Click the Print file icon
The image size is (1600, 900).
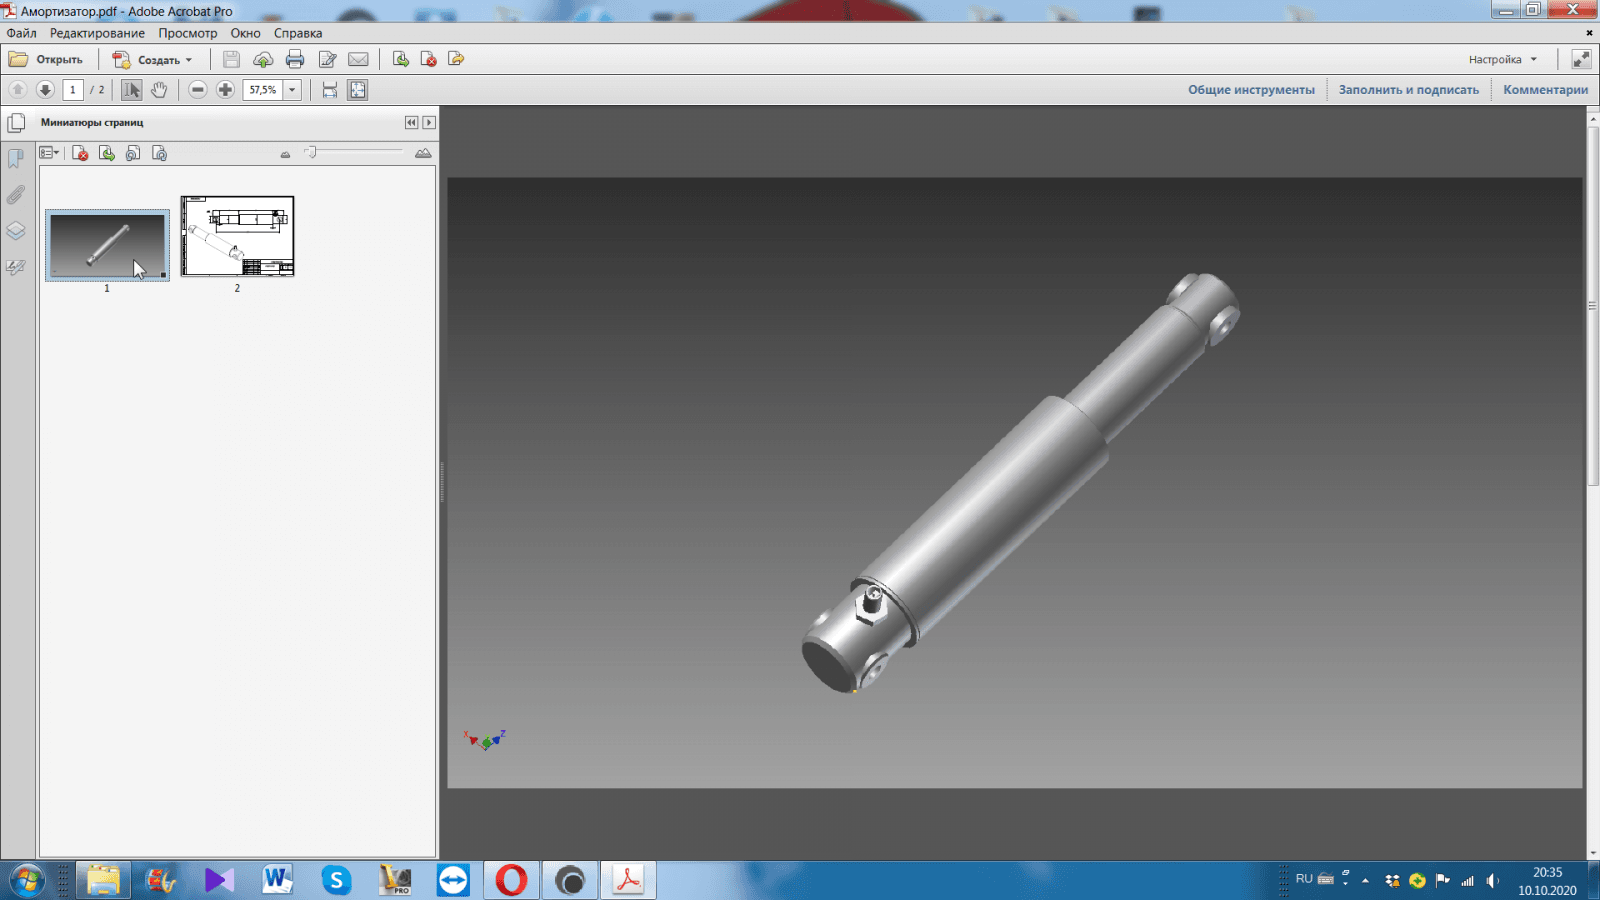(295, 59)
